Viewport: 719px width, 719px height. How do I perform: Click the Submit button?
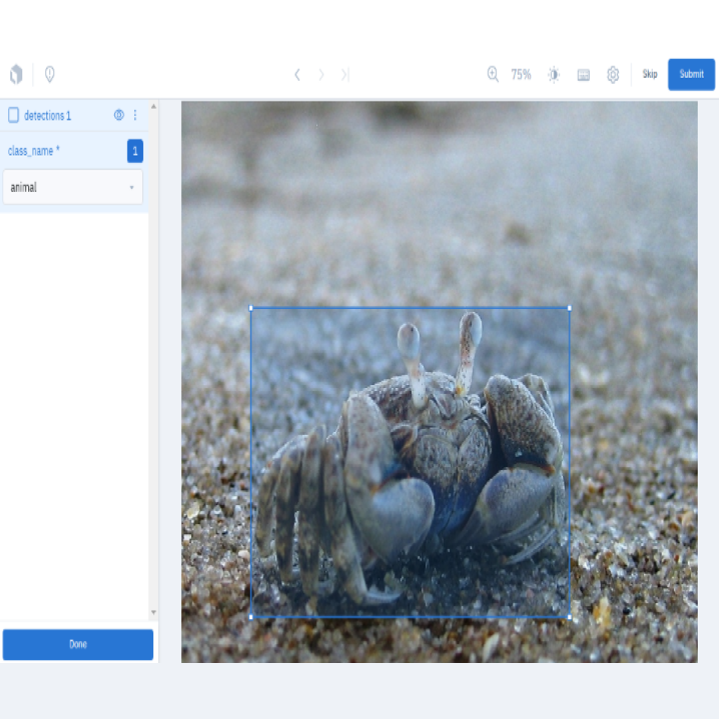click(x=691, y=74)
